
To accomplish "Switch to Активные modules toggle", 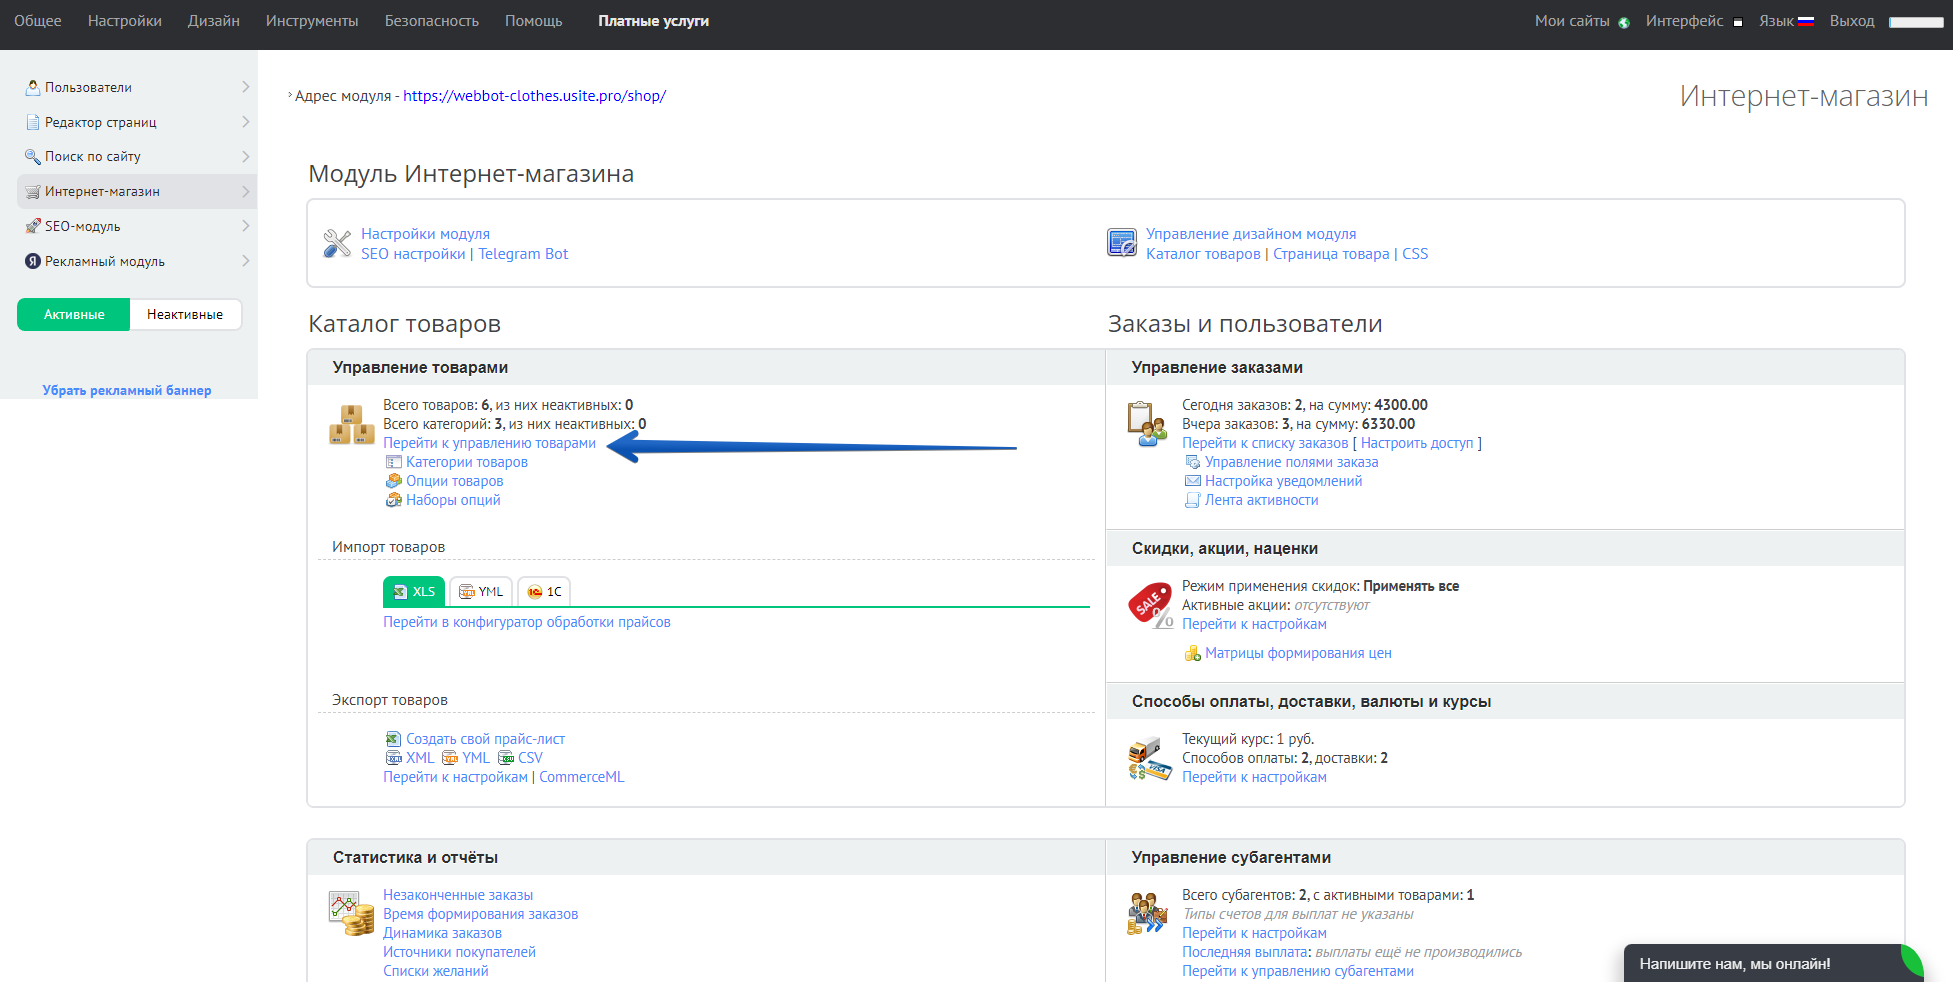I will pyautogui.click(x=74, y=314).
